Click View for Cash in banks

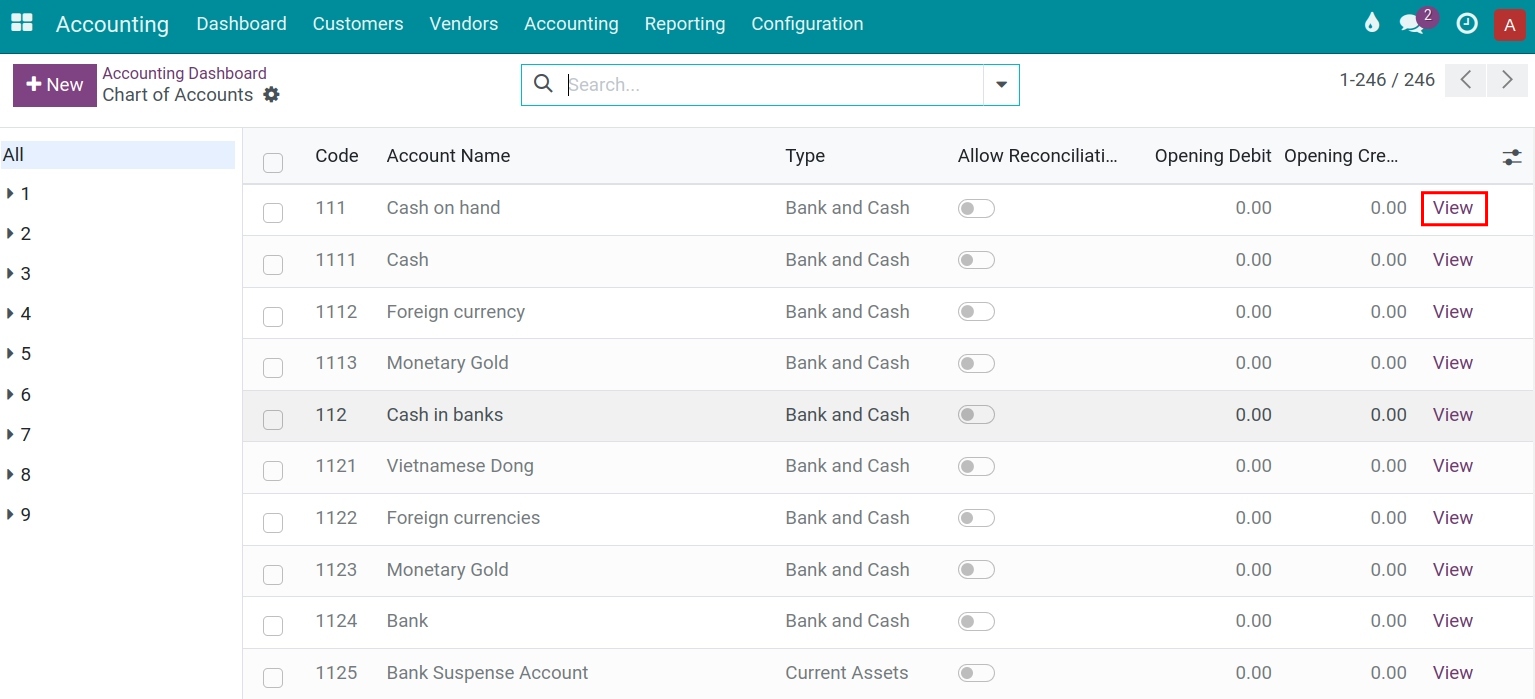1453,415
